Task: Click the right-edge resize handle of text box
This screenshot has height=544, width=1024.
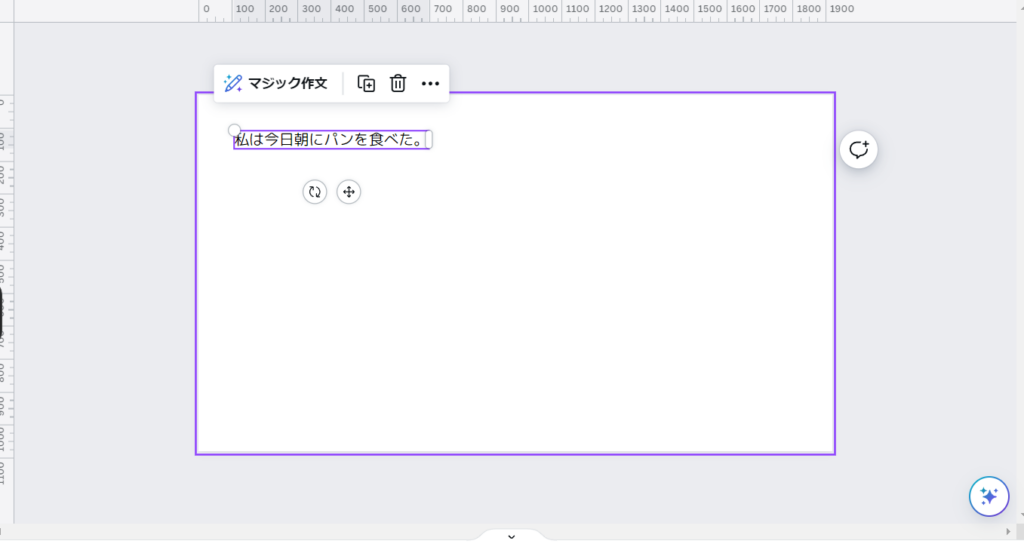Action: point(429,140)
